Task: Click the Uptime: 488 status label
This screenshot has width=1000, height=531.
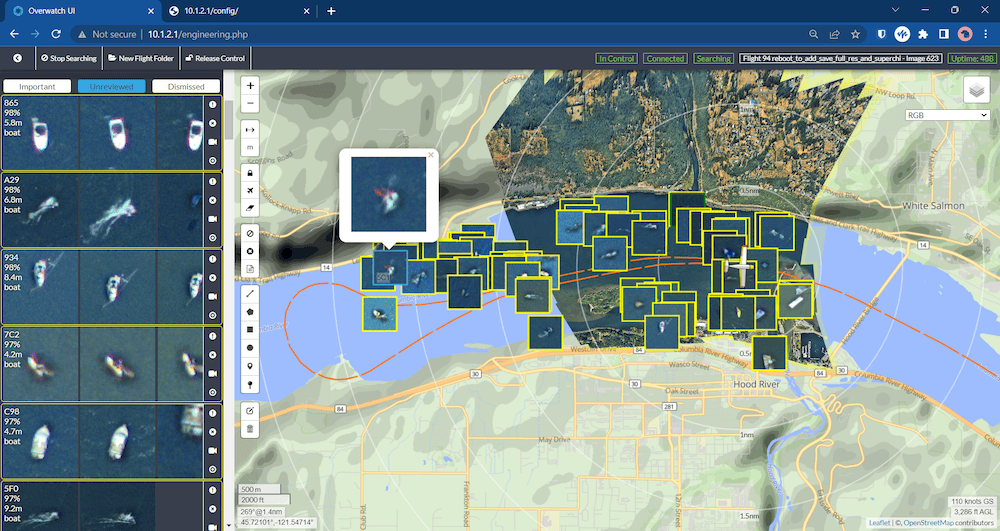Action: pos(972,58)
